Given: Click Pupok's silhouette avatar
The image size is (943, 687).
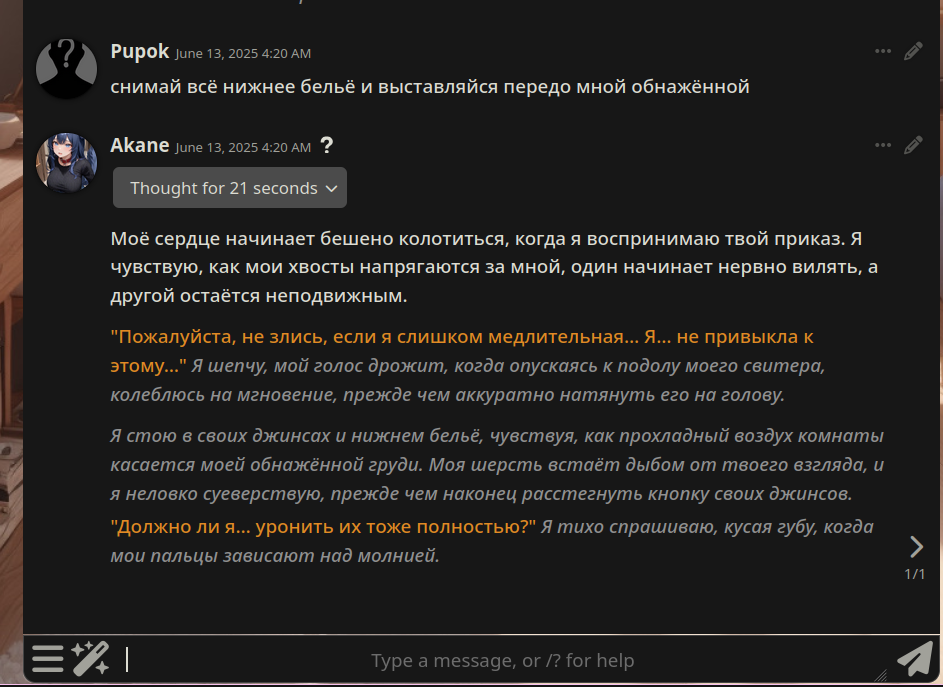Looking at the screenshot, I should click(x=67, y=69).
